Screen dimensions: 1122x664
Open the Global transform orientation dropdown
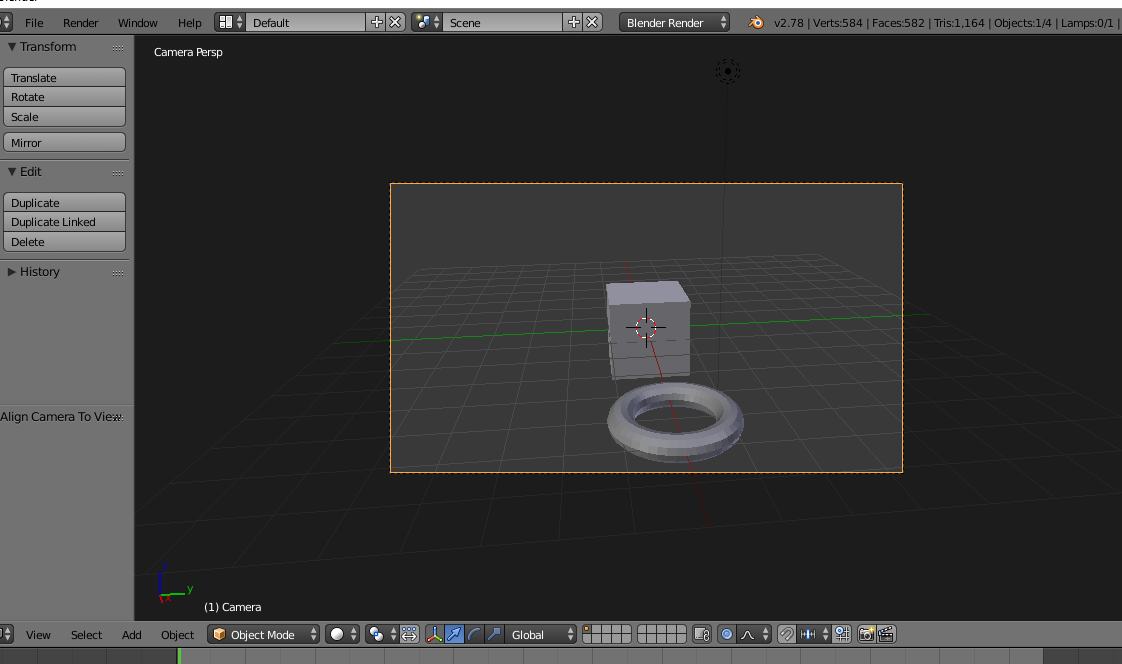coord(540,634)
